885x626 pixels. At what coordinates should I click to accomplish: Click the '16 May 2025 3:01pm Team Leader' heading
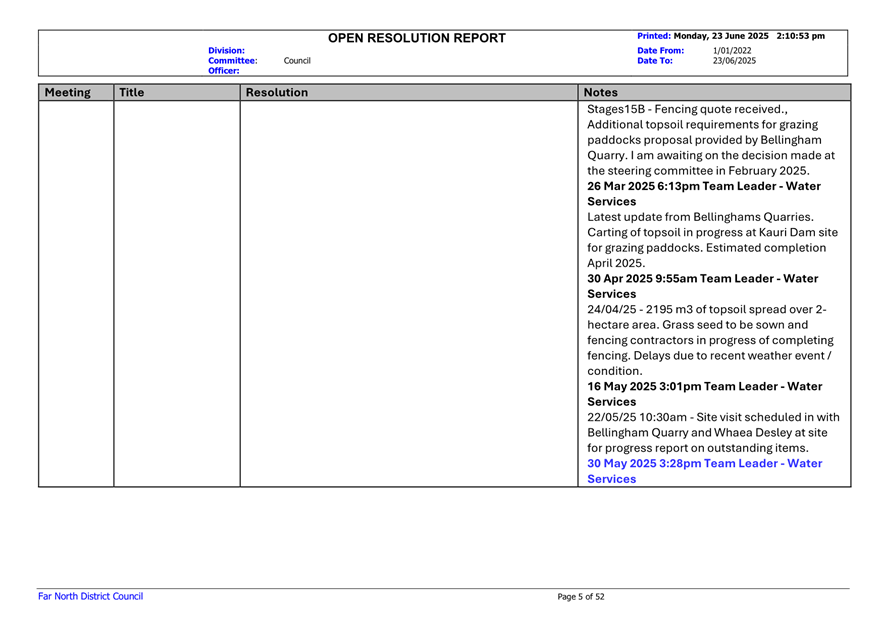(705, 394)
